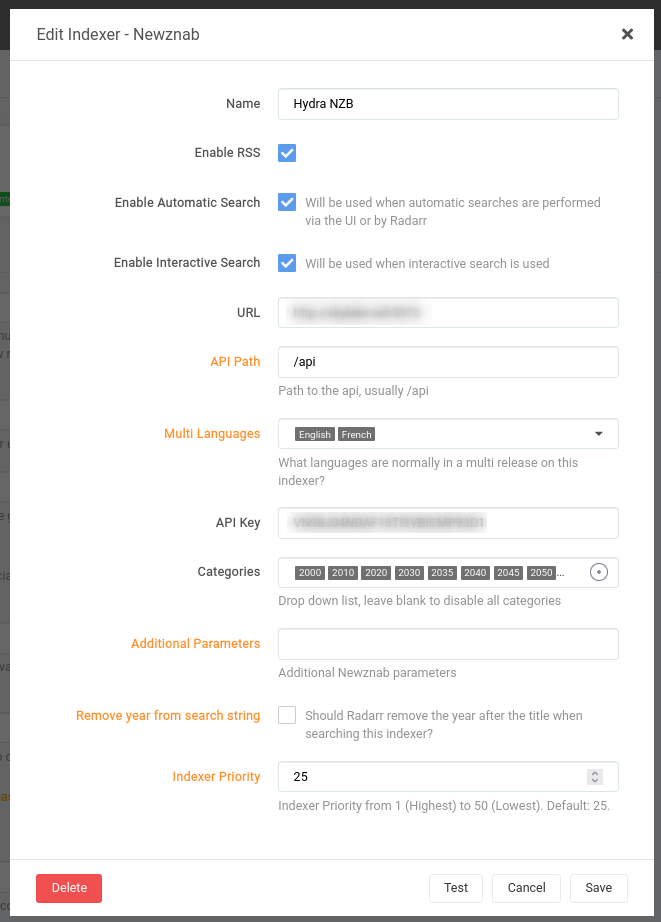Enable Remove year from search string

pyautogui.click(x=286, y=715)
